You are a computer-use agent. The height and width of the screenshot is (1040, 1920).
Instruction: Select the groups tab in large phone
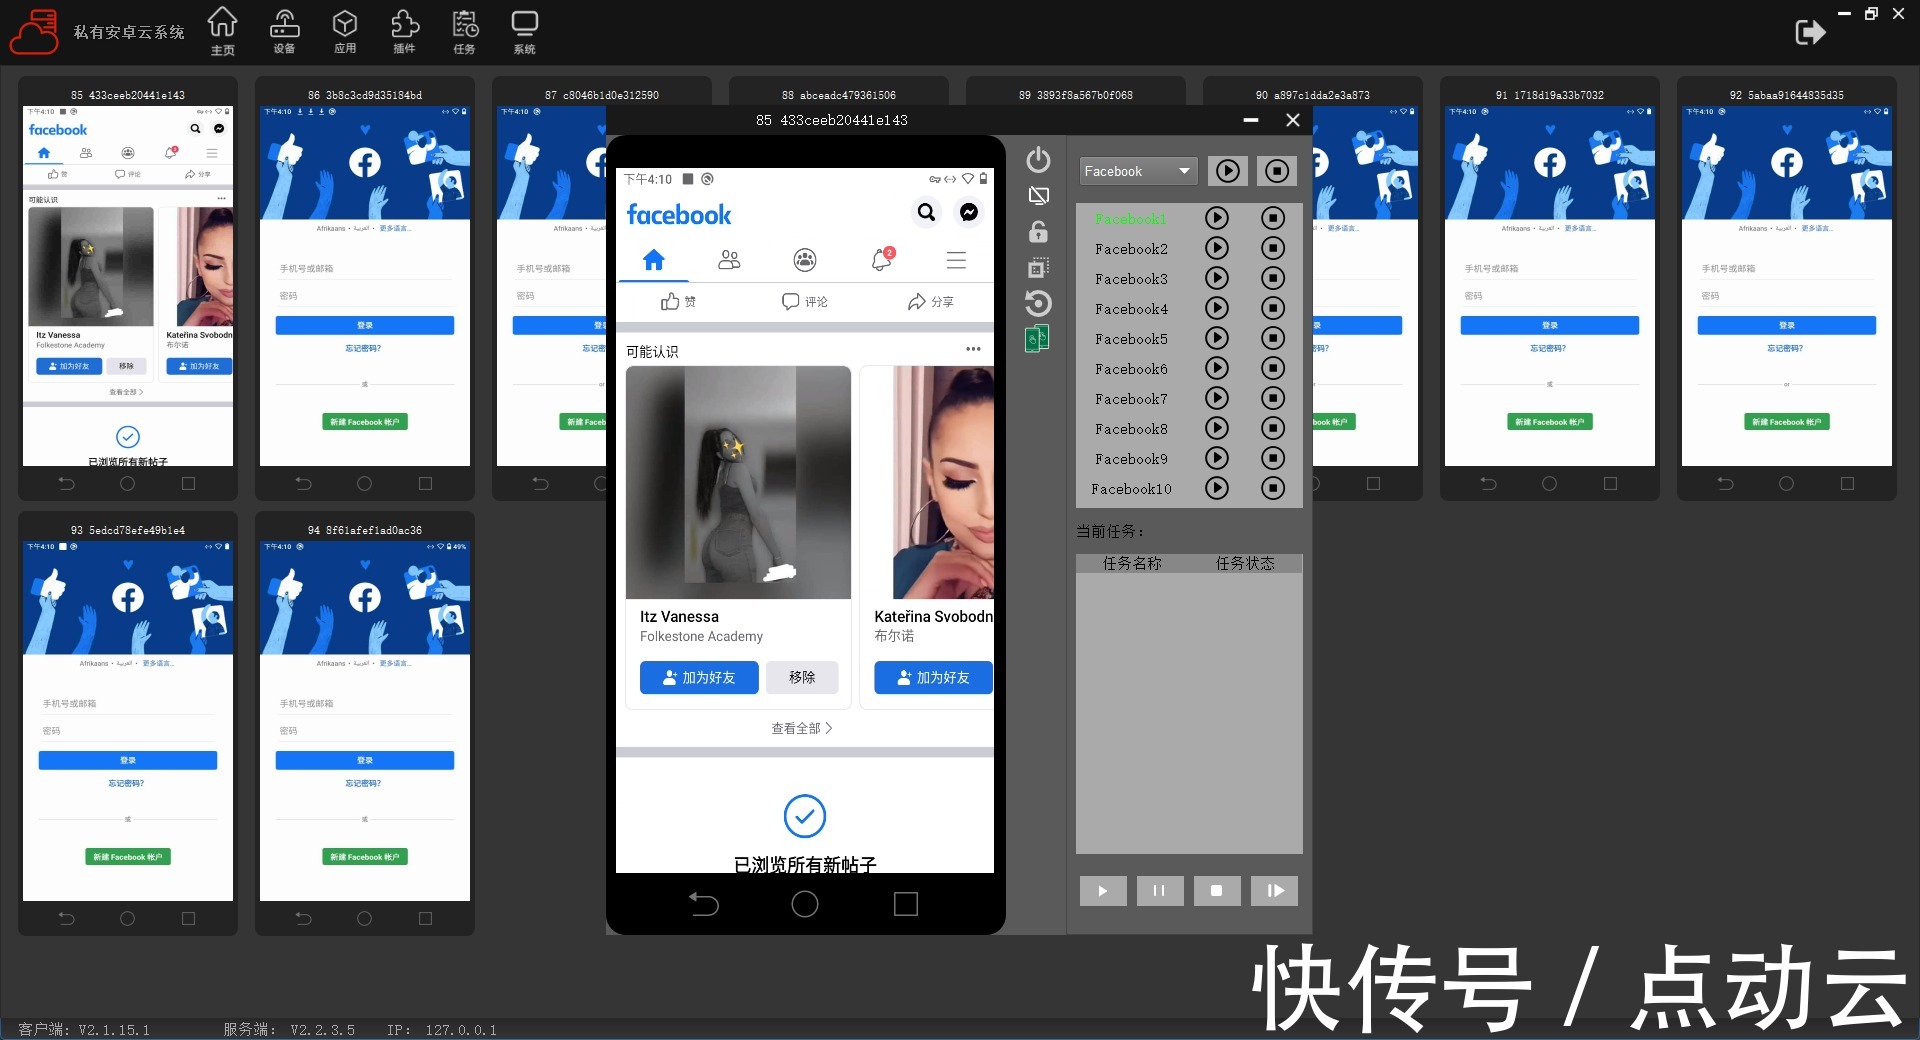click(805, 261)
